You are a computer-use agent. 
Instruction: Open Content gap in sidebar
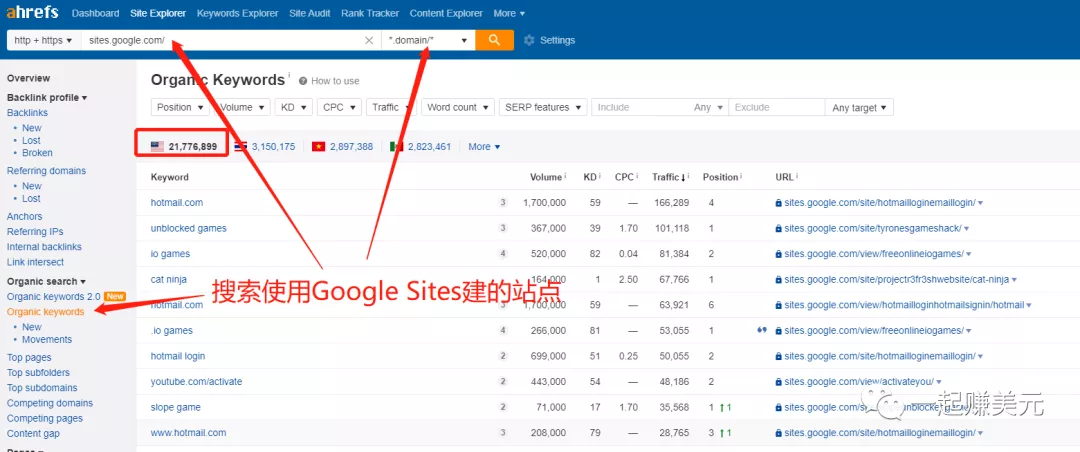coord(33,433)
